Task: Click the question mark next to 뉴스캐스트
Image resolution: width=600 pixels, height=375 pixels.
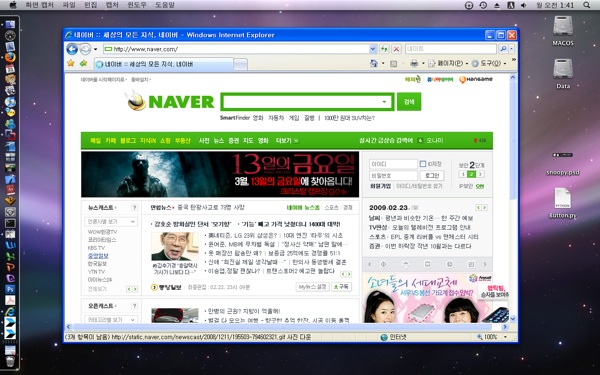Action: tap(134, 207)
